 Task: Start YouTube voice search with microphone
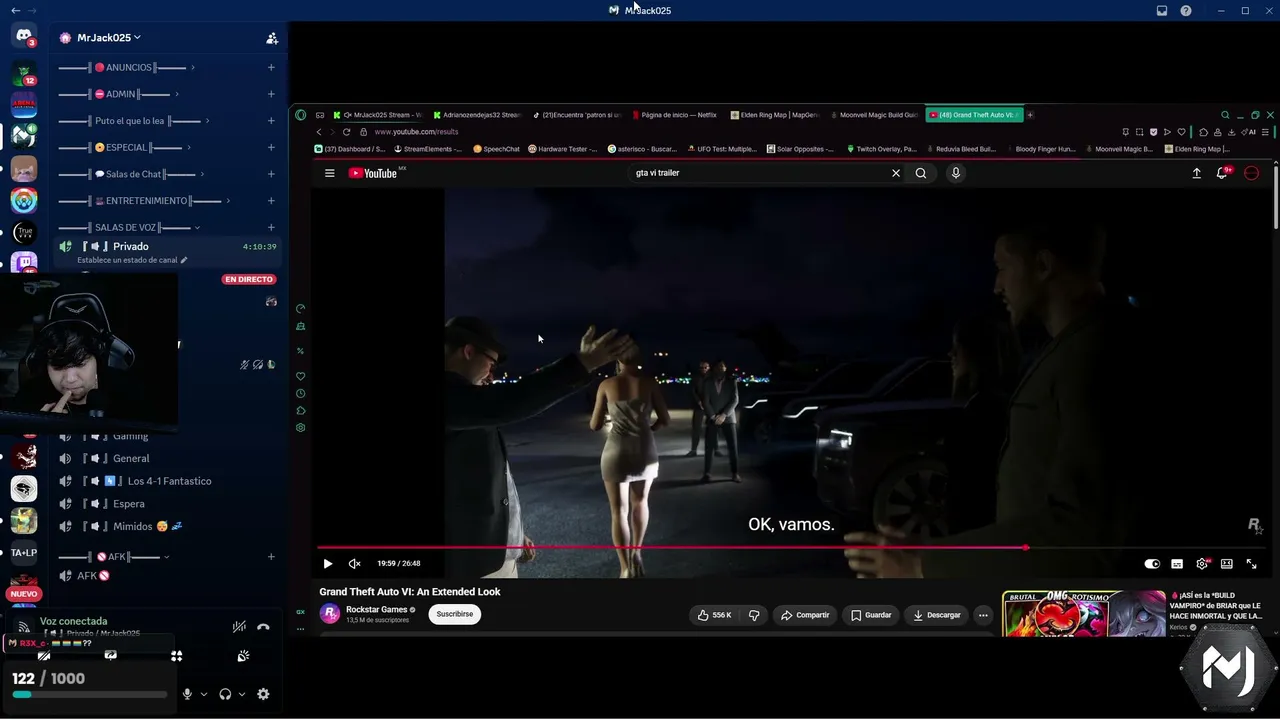coord(956,173)
